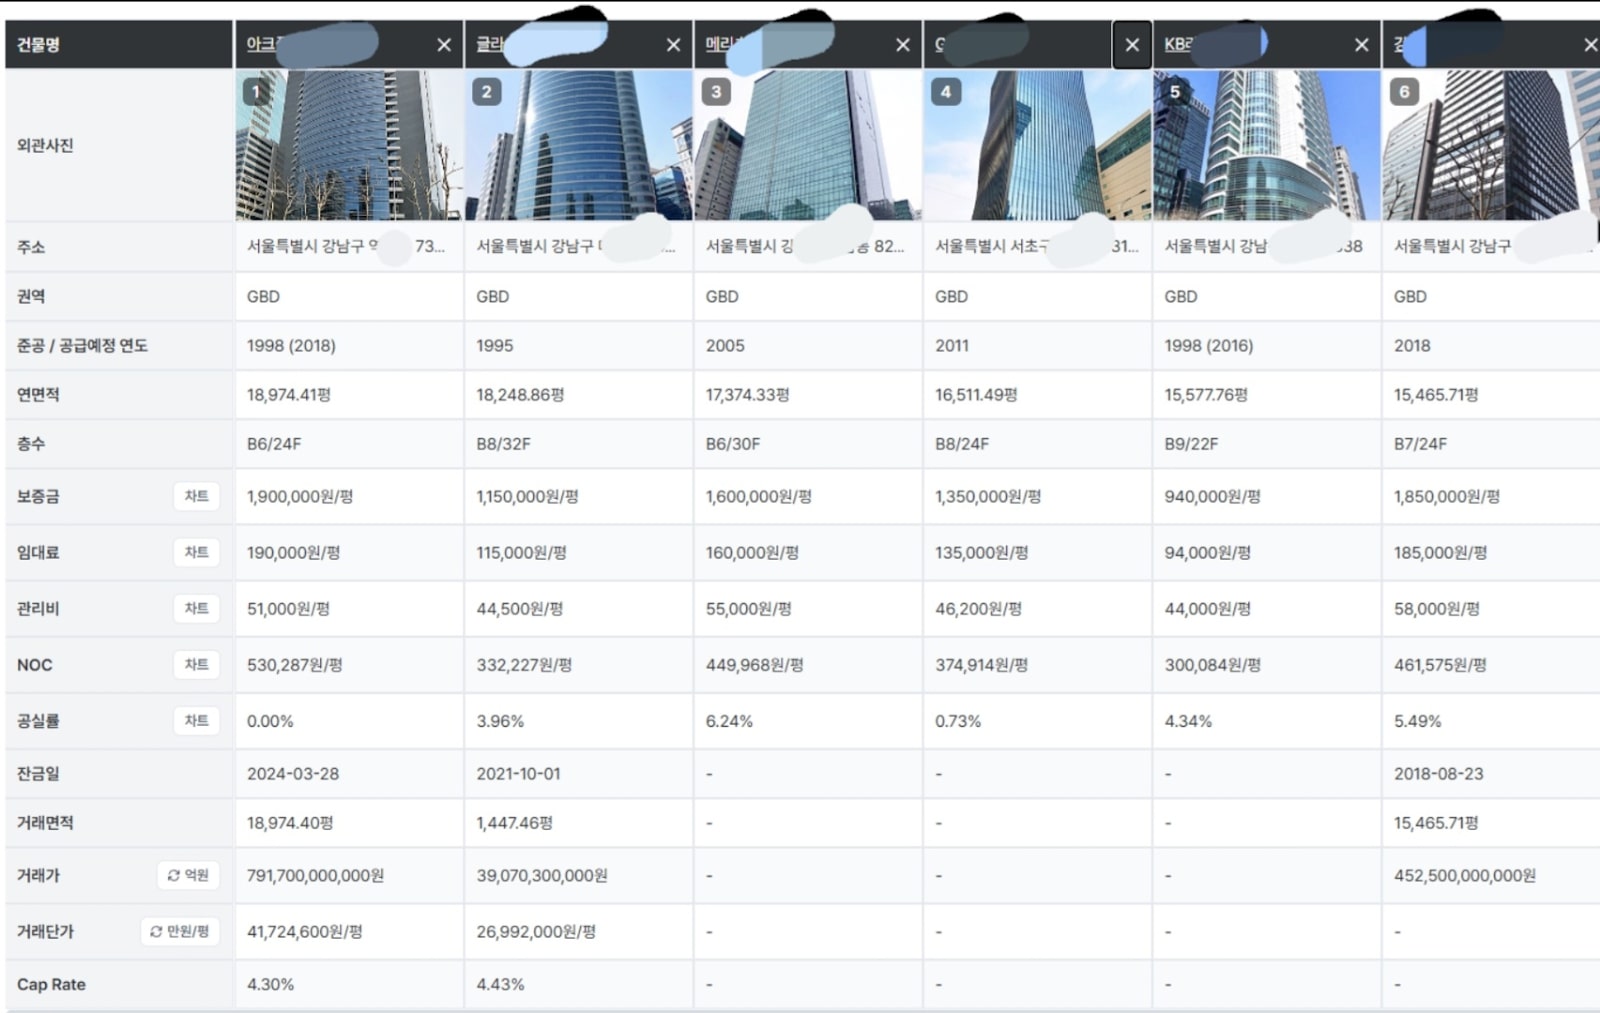Image resolution: width=1600 pixels, height=1013 pixels.
Task: Remove building 2 column with its X
Action: point(673,45)
